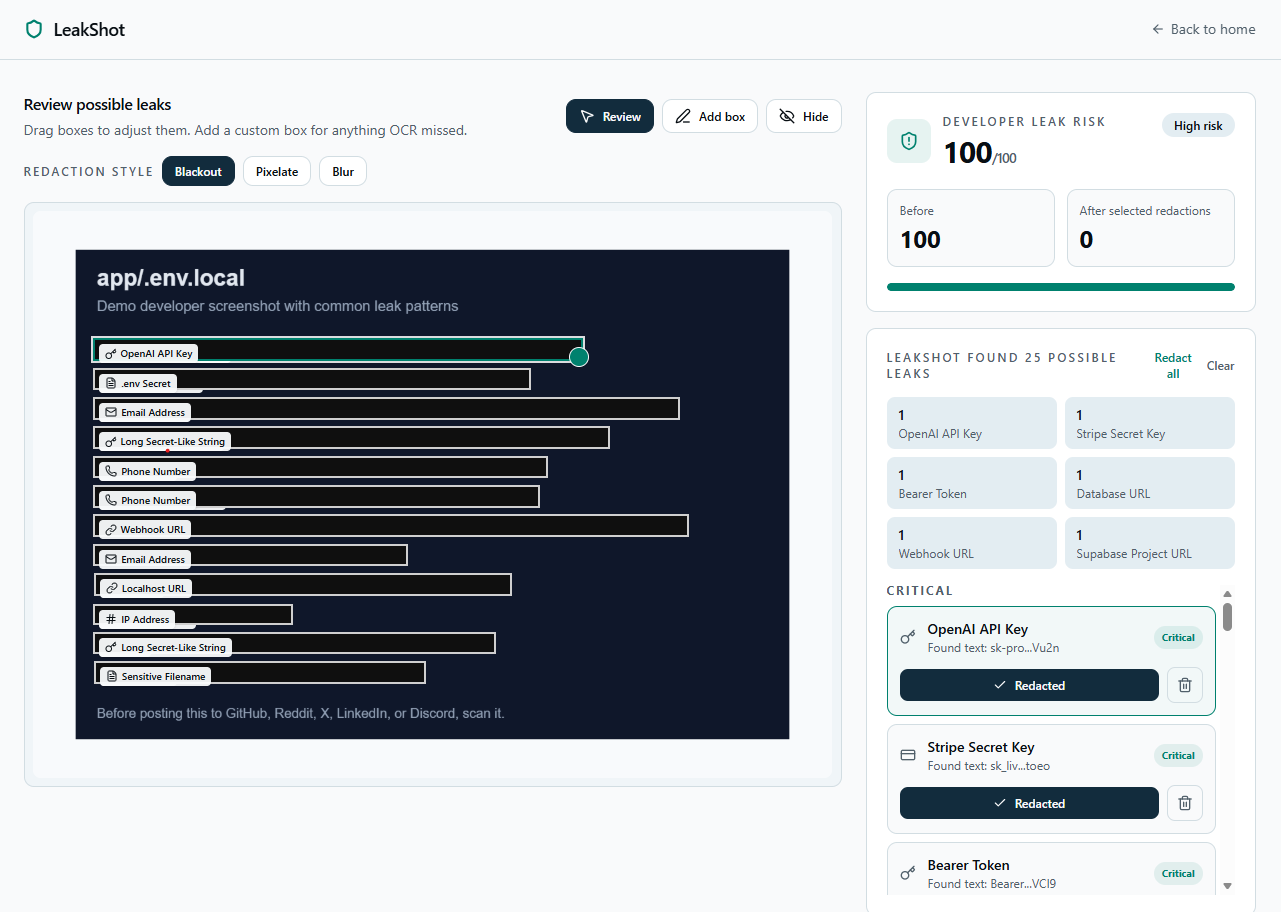Click the green leak risk progress bar
This screenshot has width=1281, height=912.
pyautogui.click(x=1061, y=287)
